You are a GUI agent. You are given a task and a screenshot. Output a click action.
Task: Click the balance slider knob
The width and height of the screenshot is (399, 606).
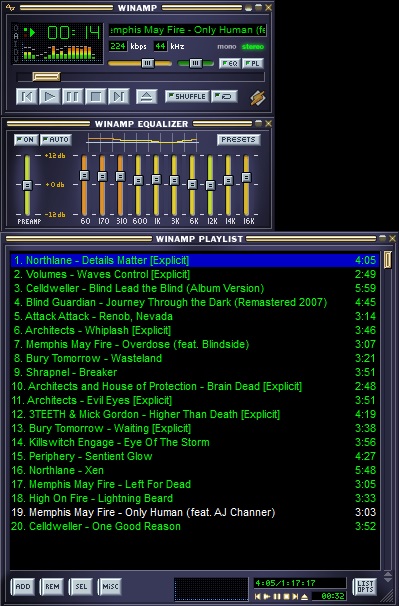196,63
